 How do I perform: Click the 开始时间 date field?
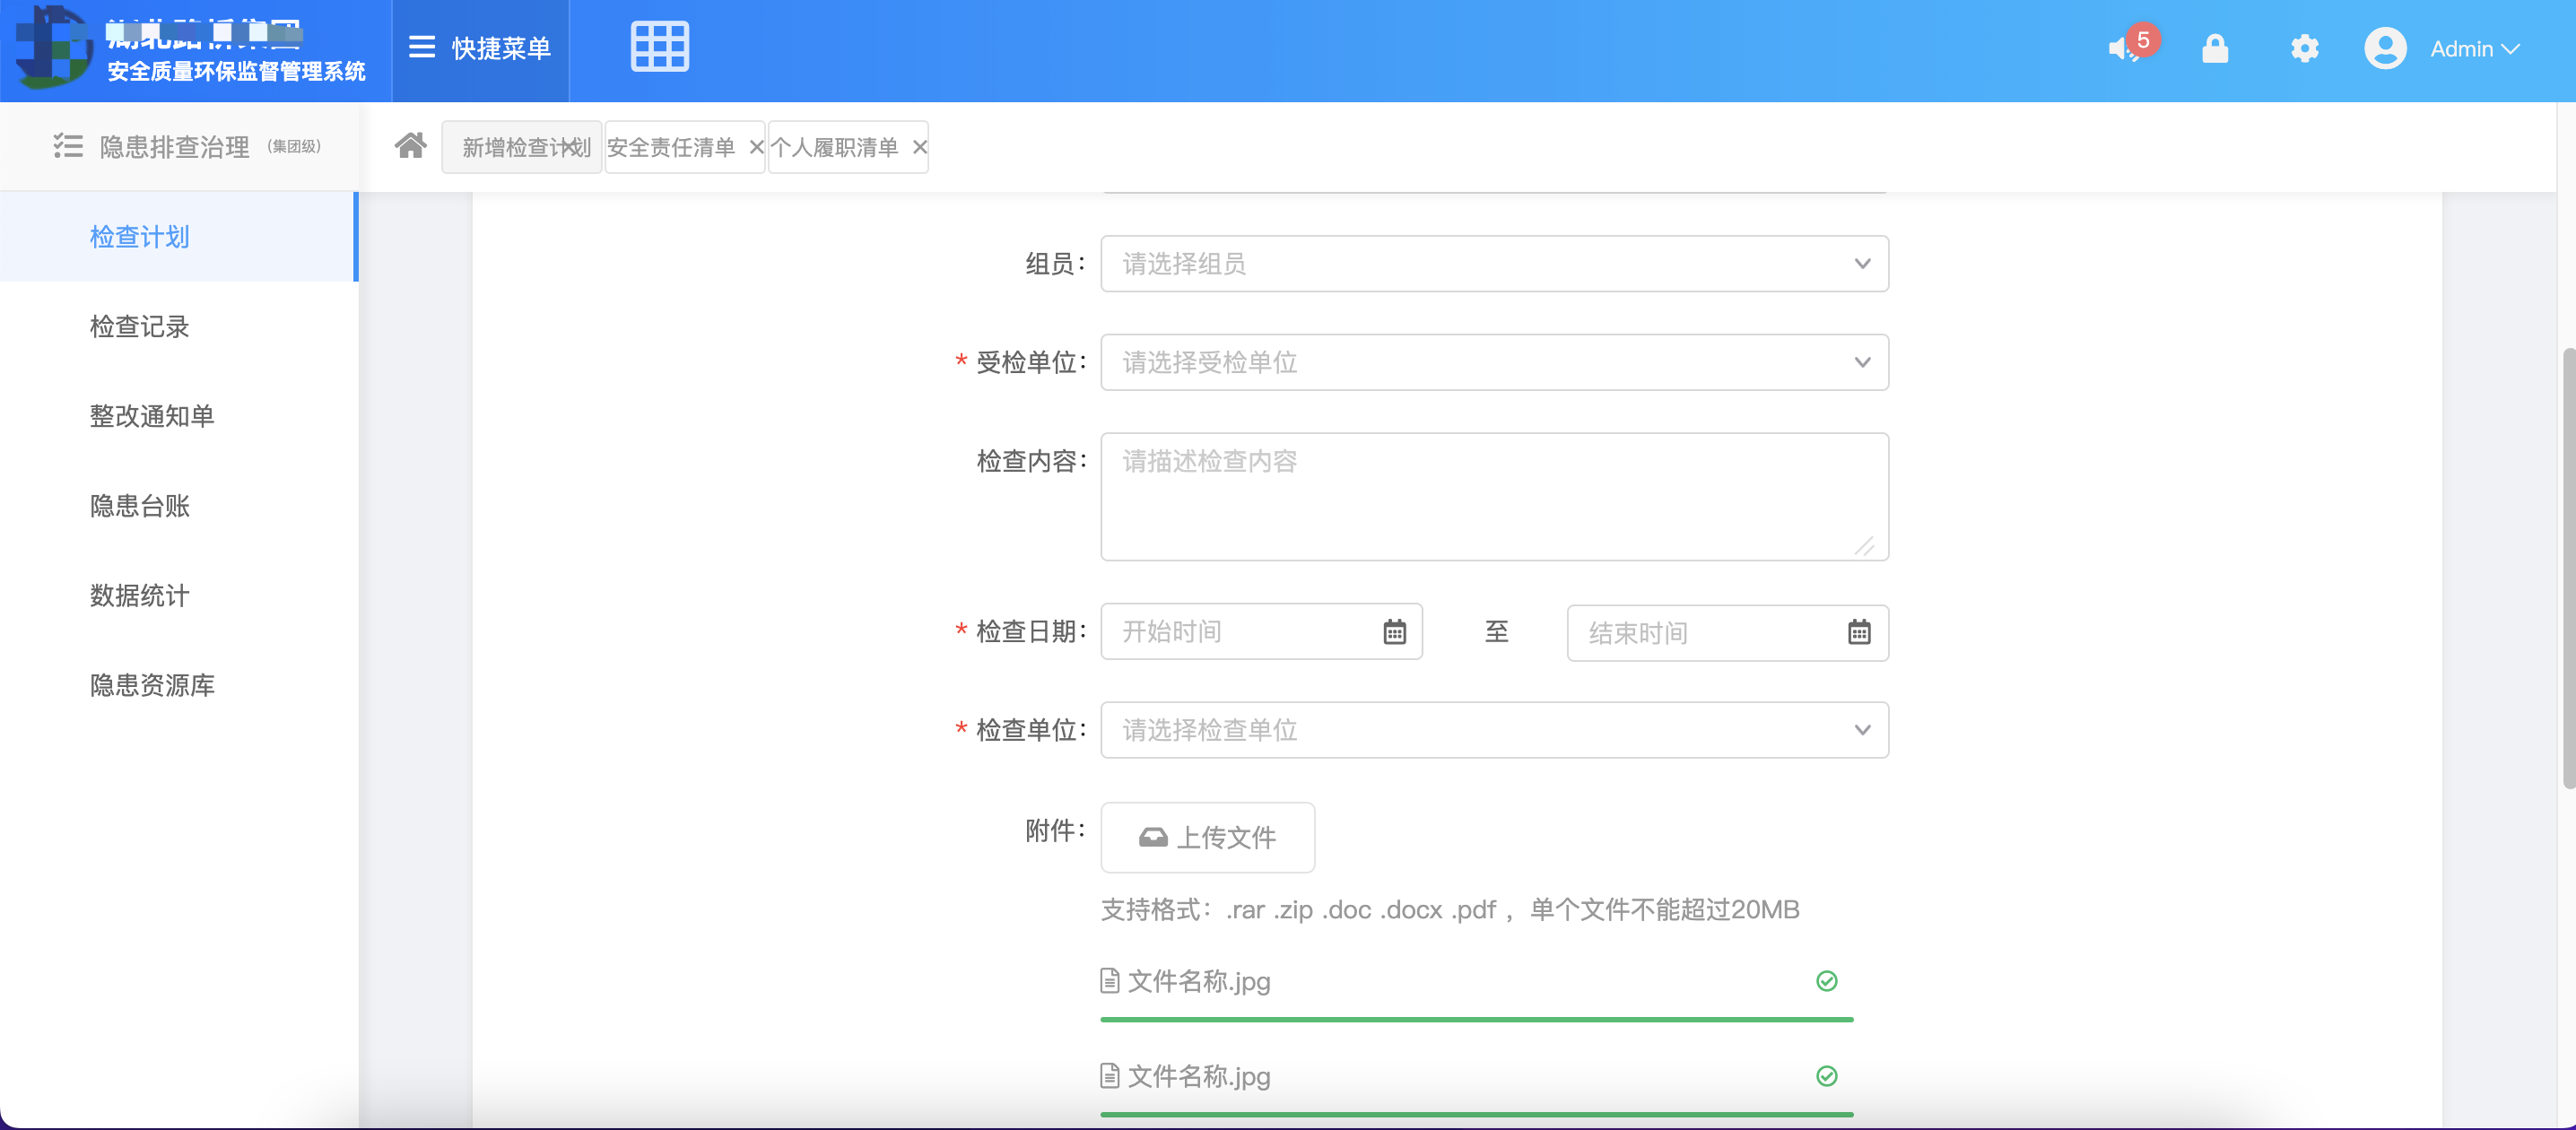[1261, 632]
